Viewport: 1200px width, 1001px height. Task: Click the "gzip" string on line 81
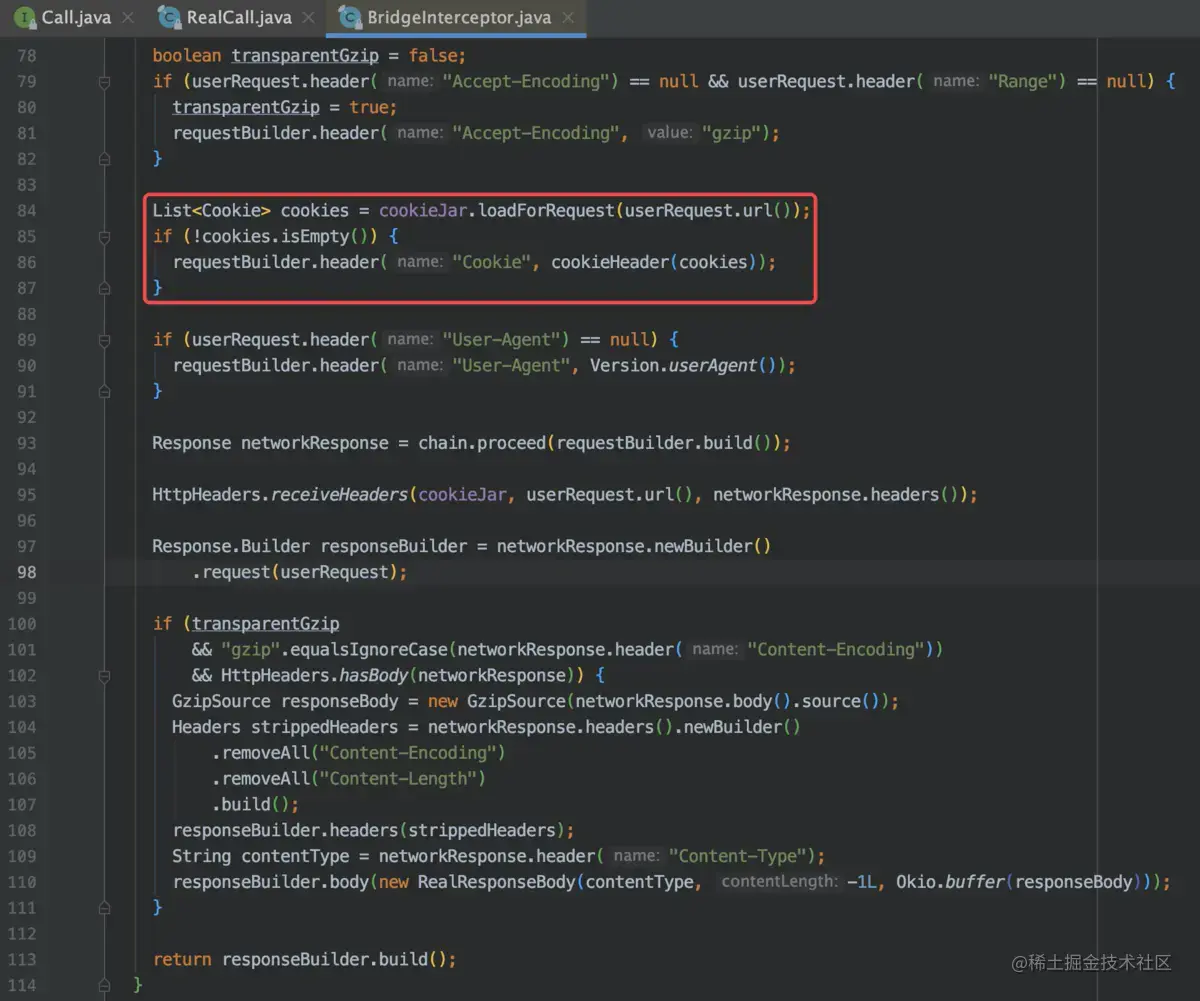(x=731, y=133)
